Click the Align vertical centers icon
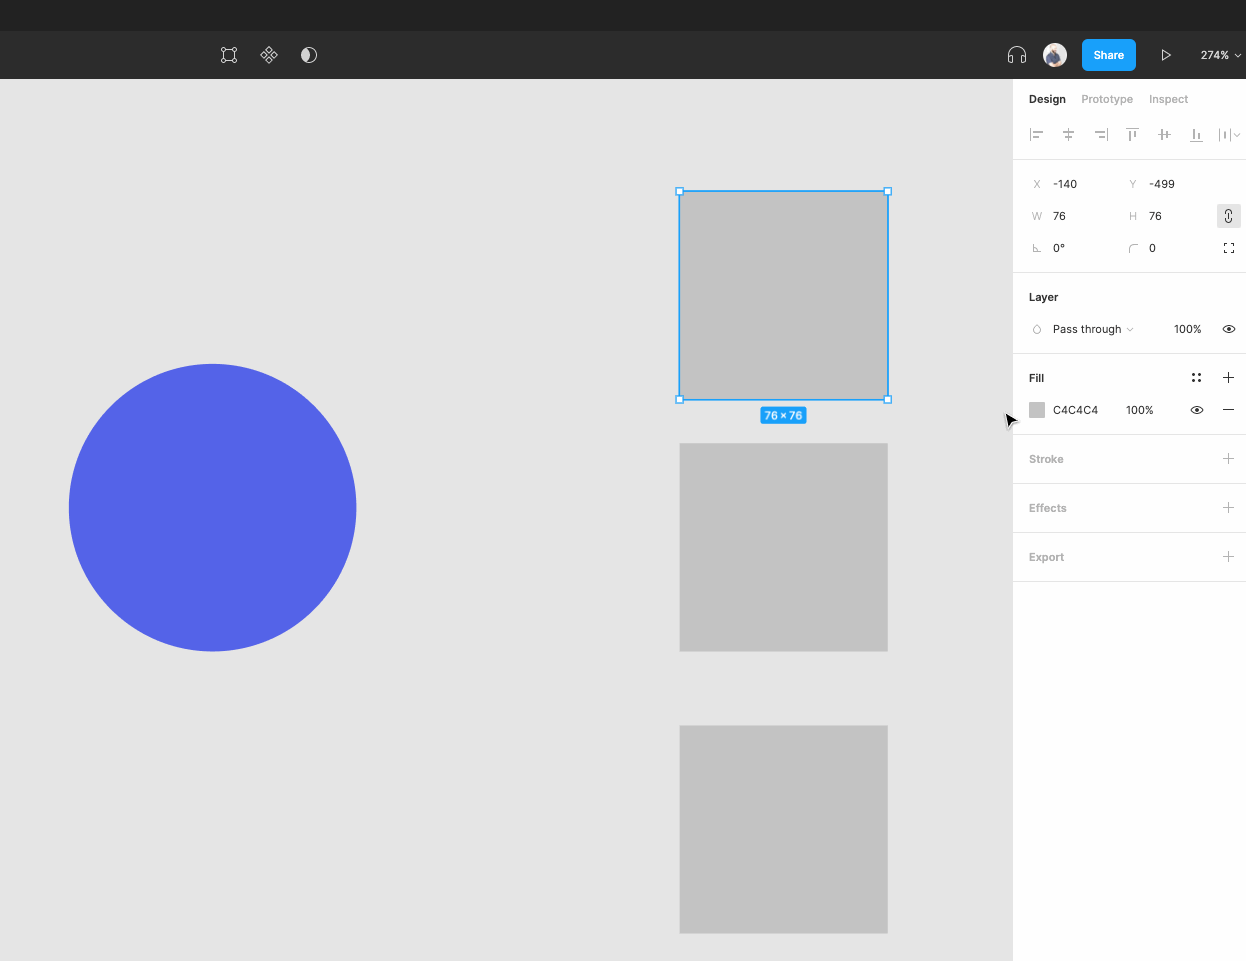1246x961 pixels. pos(1165,134)
